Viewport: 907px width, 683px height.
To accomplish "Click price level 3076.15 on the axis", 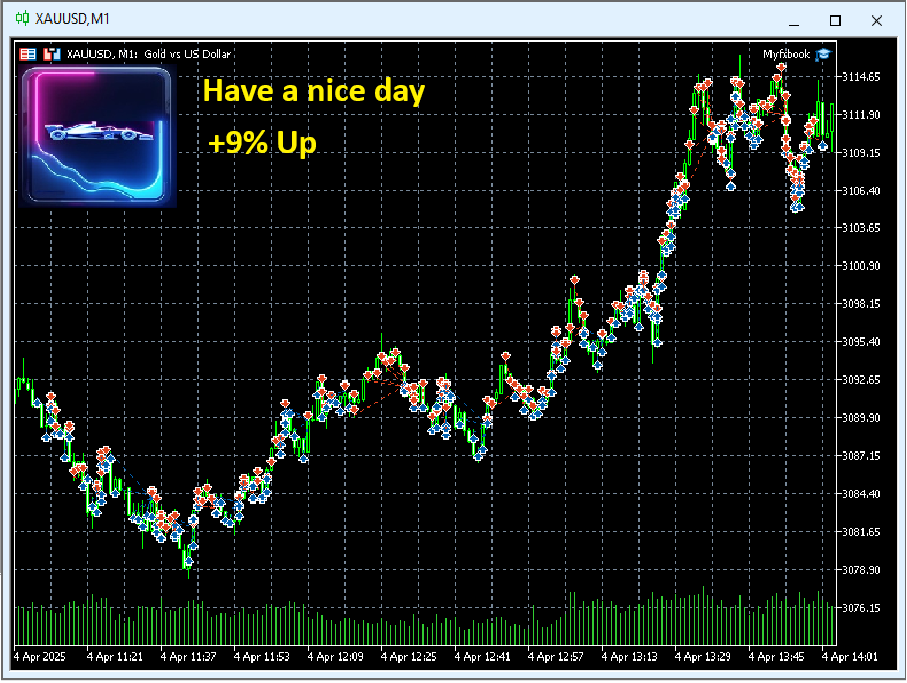I will (x=861, y=608).
